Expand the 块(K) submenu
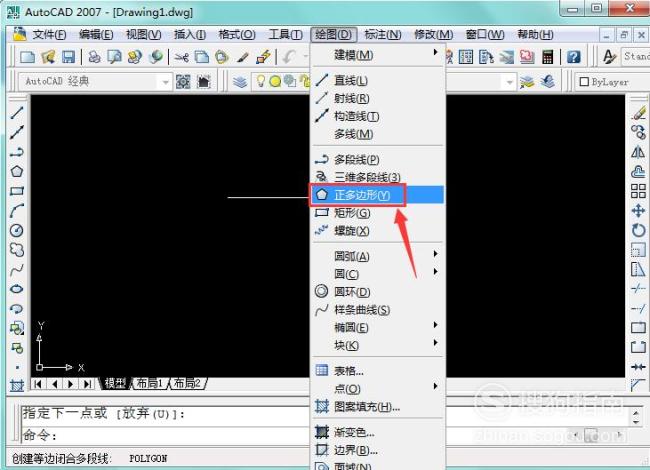The width and height of the screenshot is (650, 470). tap(378, 345)
